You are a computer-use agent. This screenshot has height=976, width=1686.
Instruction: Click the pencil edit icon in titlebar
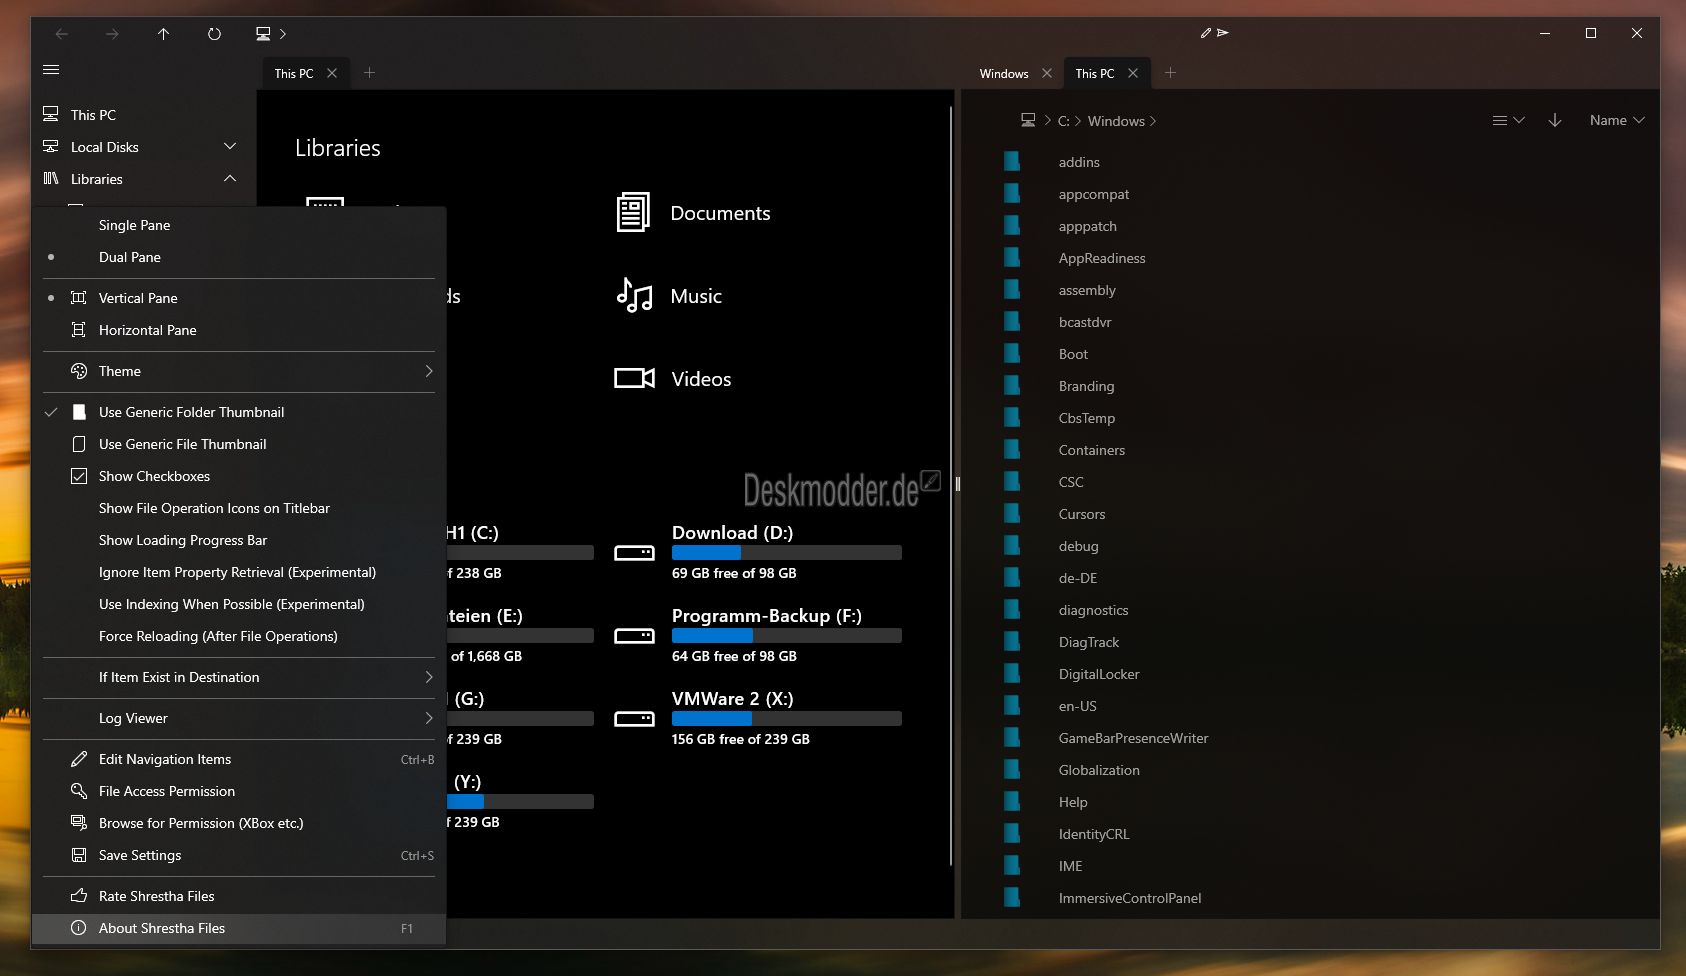pos(1206,33)
